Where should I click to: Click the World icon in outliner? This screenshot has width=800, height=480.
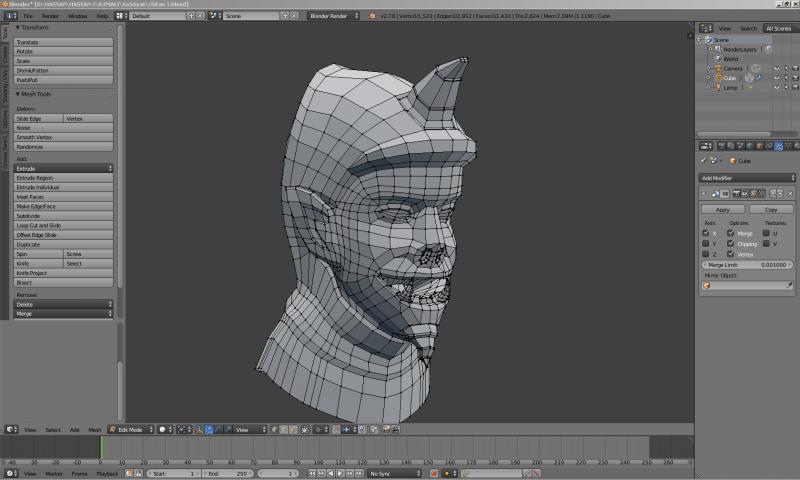(x=719, y=58)
